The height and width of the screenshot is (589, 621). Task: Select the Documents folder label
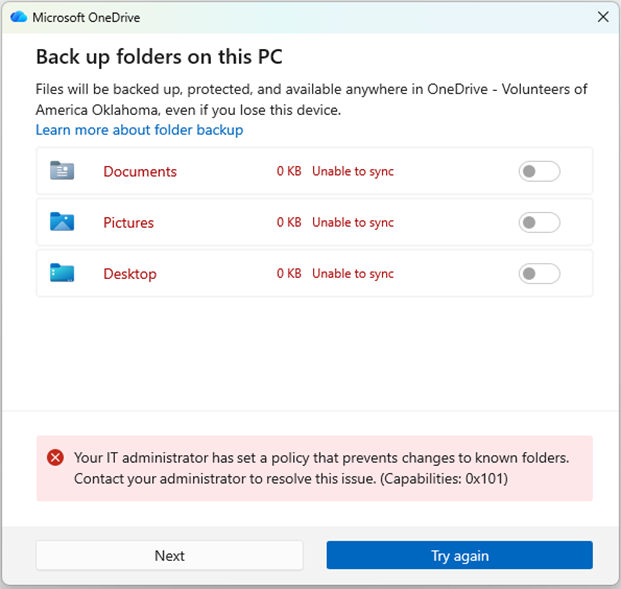click(140, 172)
